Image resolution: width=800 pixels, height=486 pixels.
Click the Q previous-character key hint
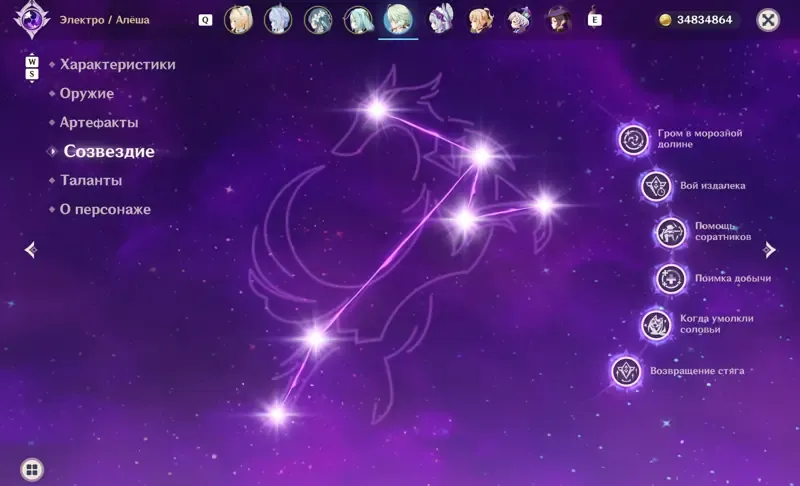(x=205, y=20)
